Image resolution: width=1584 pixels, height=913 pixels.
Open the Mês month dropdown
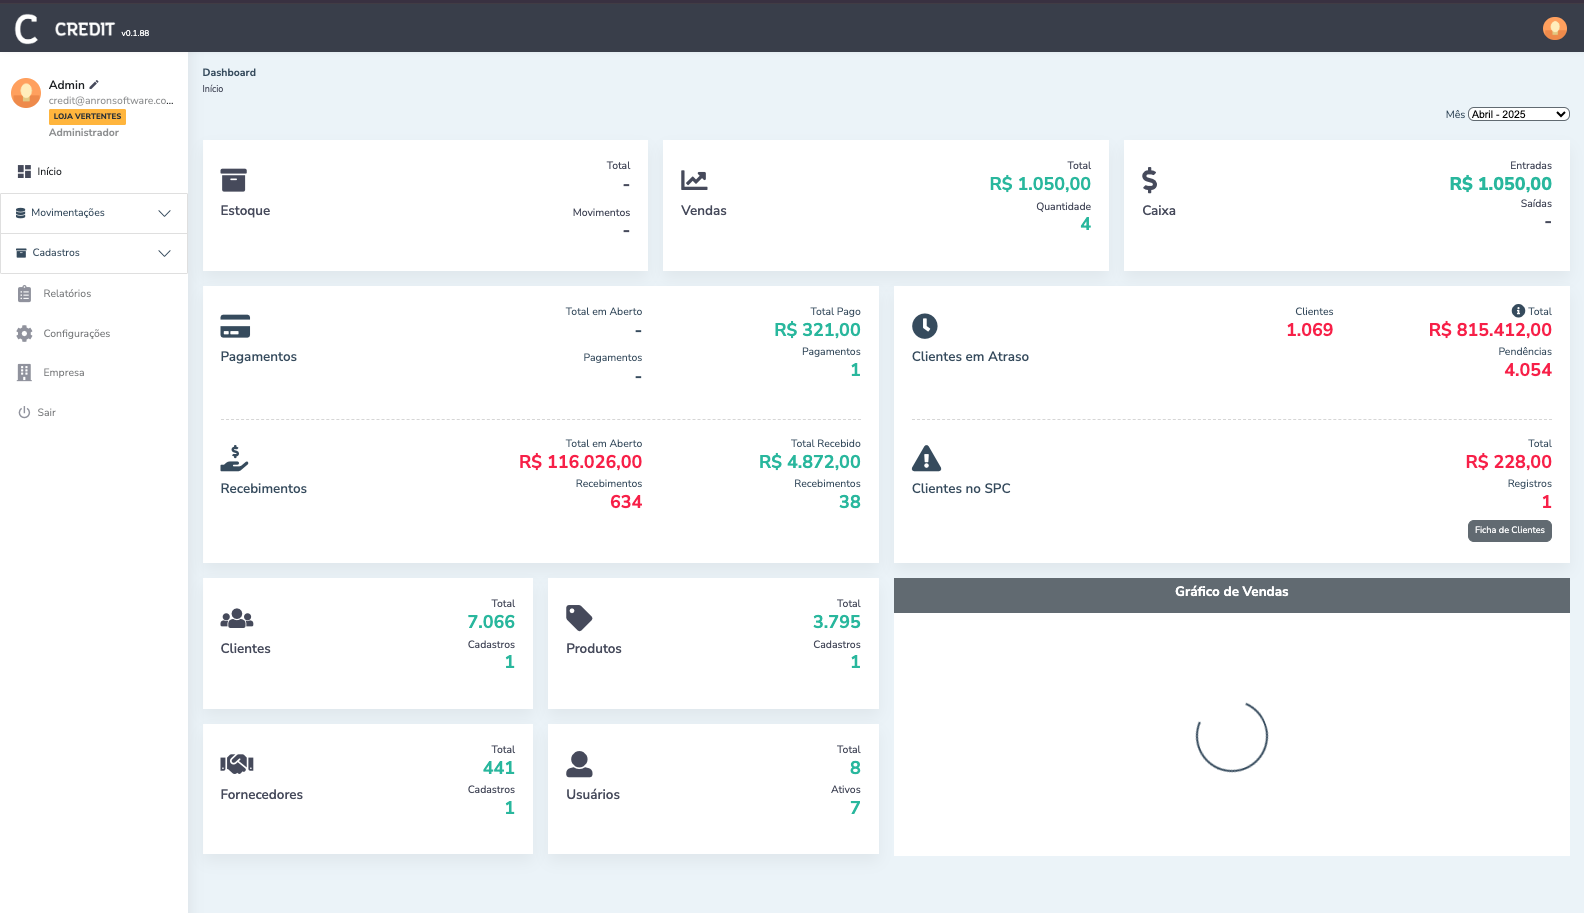[x=1518, y=114]
